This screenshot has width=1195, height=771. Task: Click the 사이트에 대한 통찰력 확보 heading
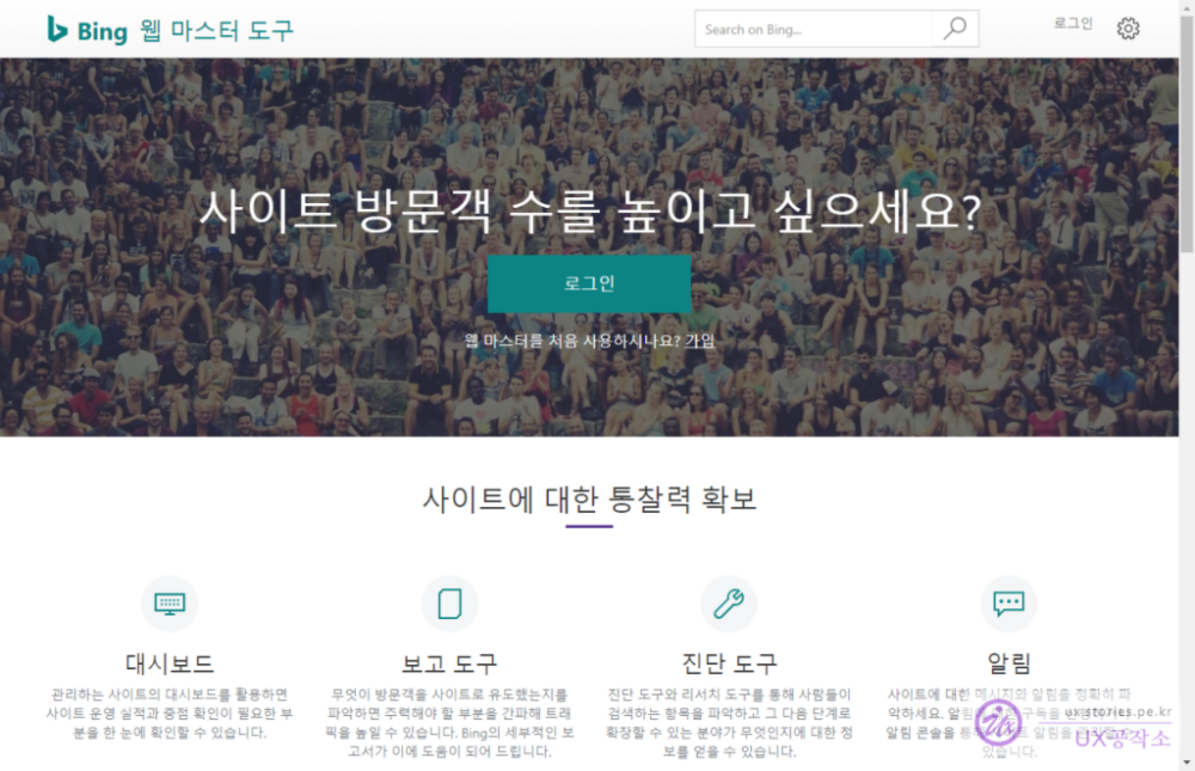click(589, 500)
